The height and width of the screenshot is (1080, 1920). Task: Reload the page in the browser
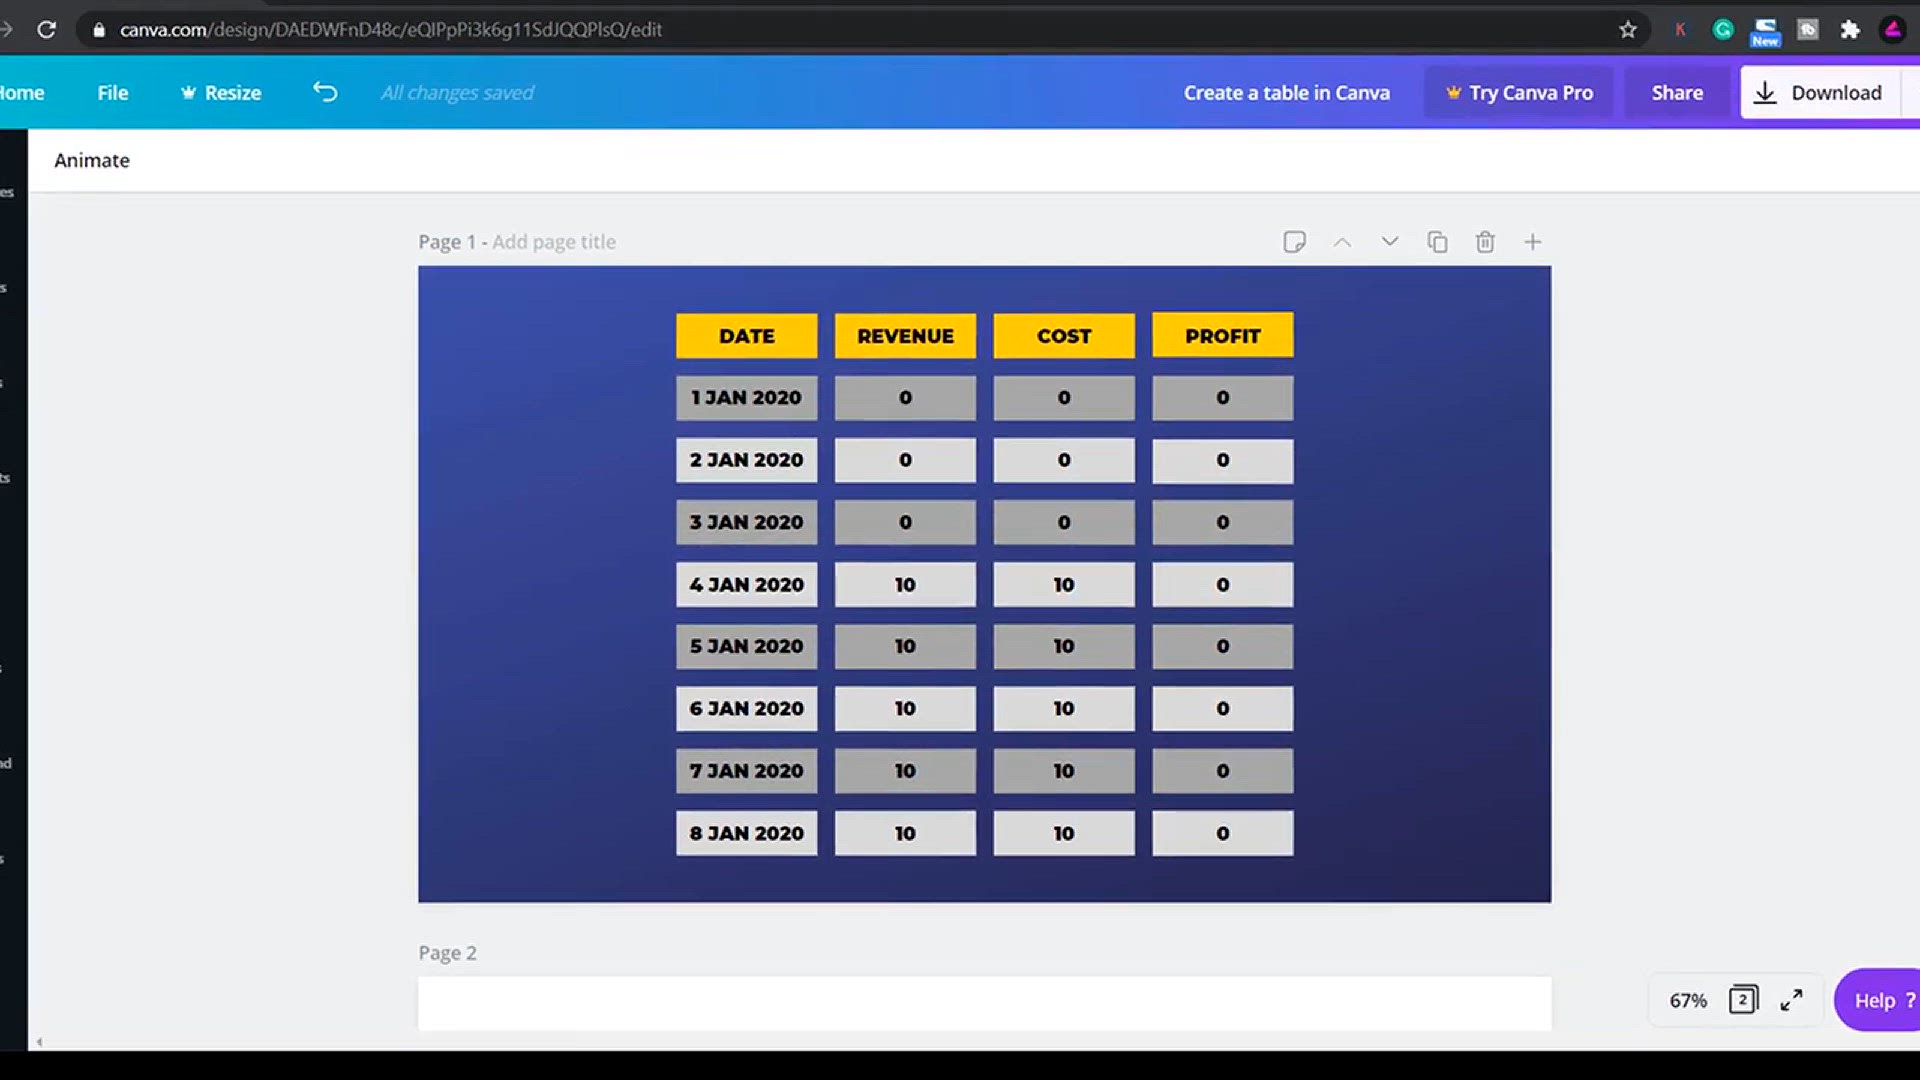coord(46,30)
